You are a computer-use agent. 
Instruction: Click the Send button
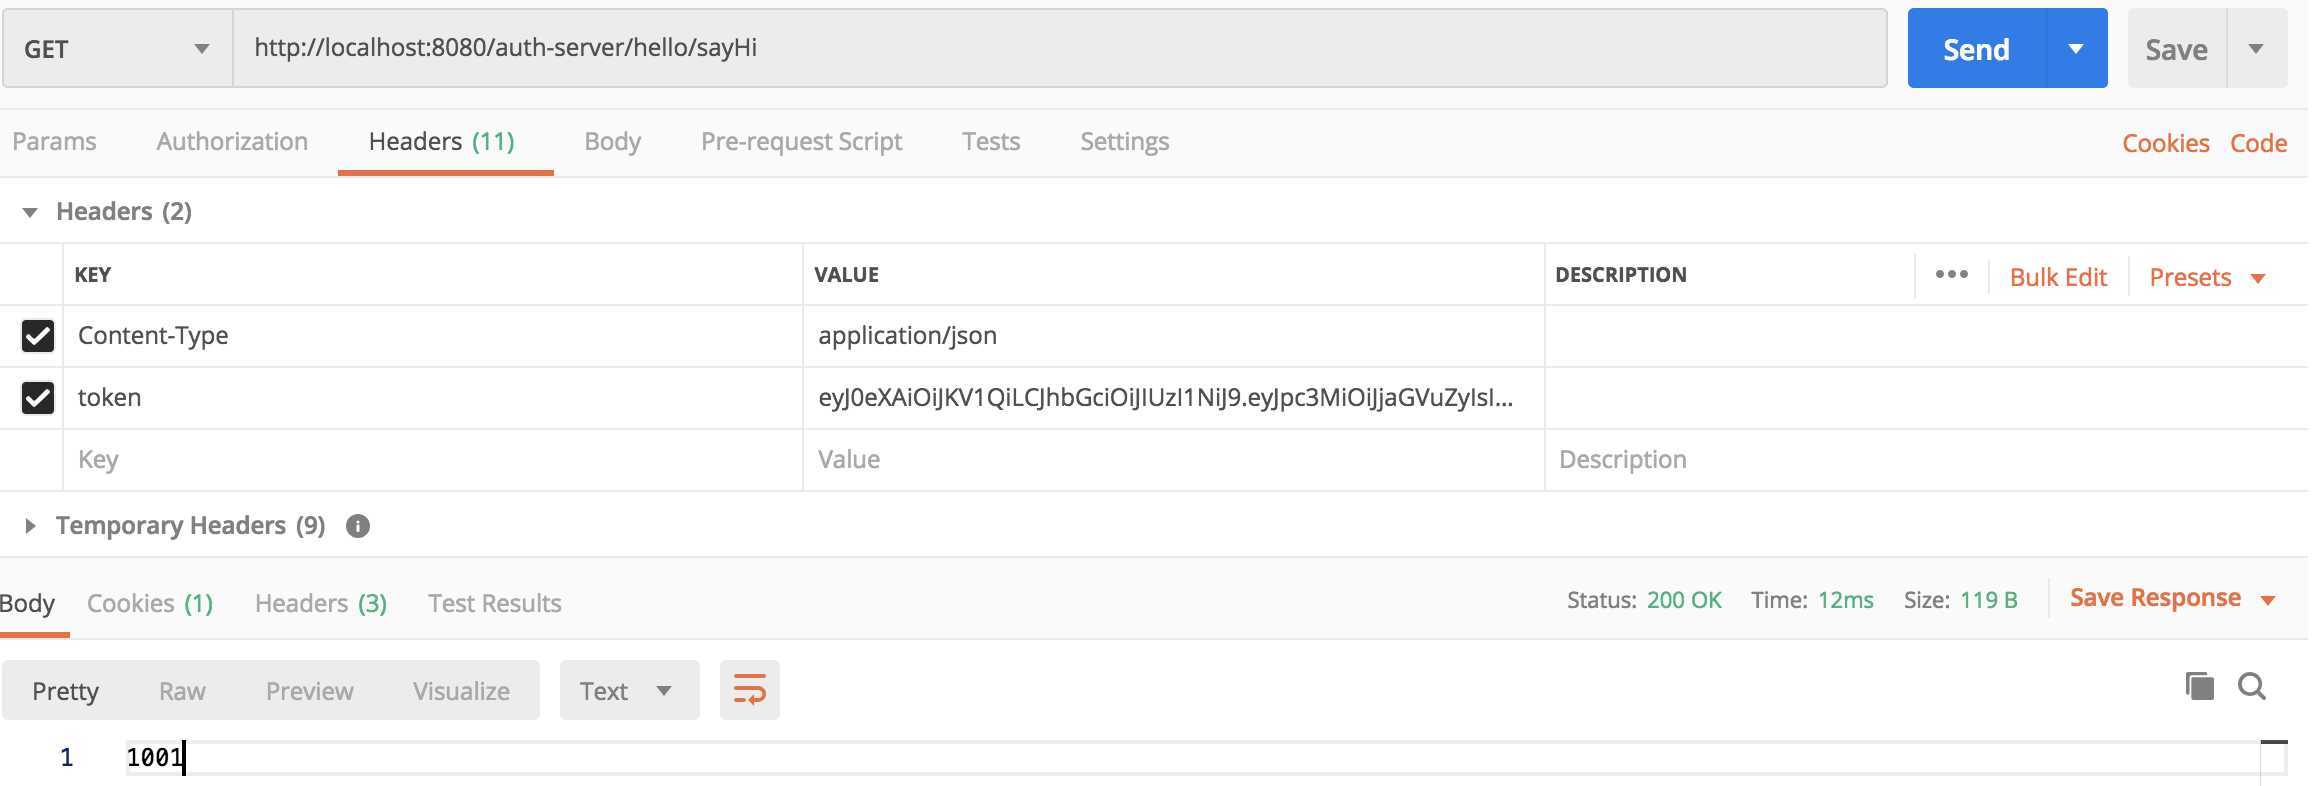click(1976, 49)
